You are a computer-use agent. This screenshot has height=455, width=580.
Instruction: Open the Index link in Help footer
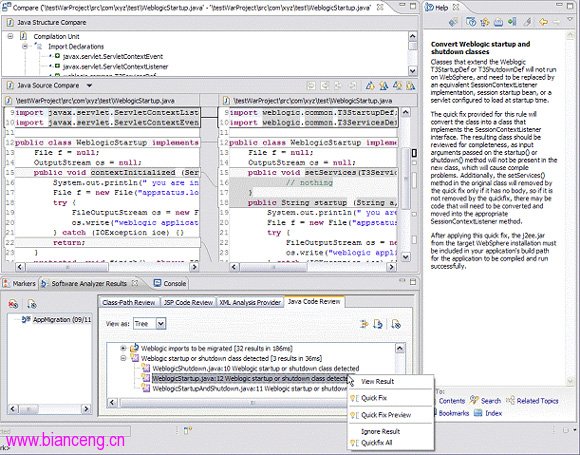[493, 413]
